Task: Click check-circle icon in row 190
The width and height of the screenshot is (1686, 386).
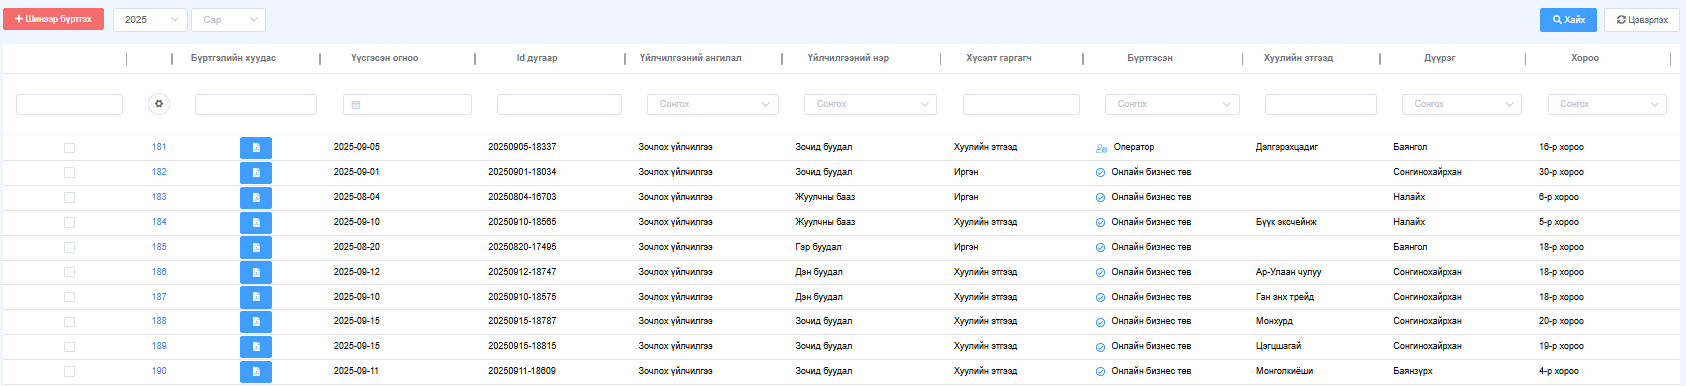Action: [x=1101, y=372]
